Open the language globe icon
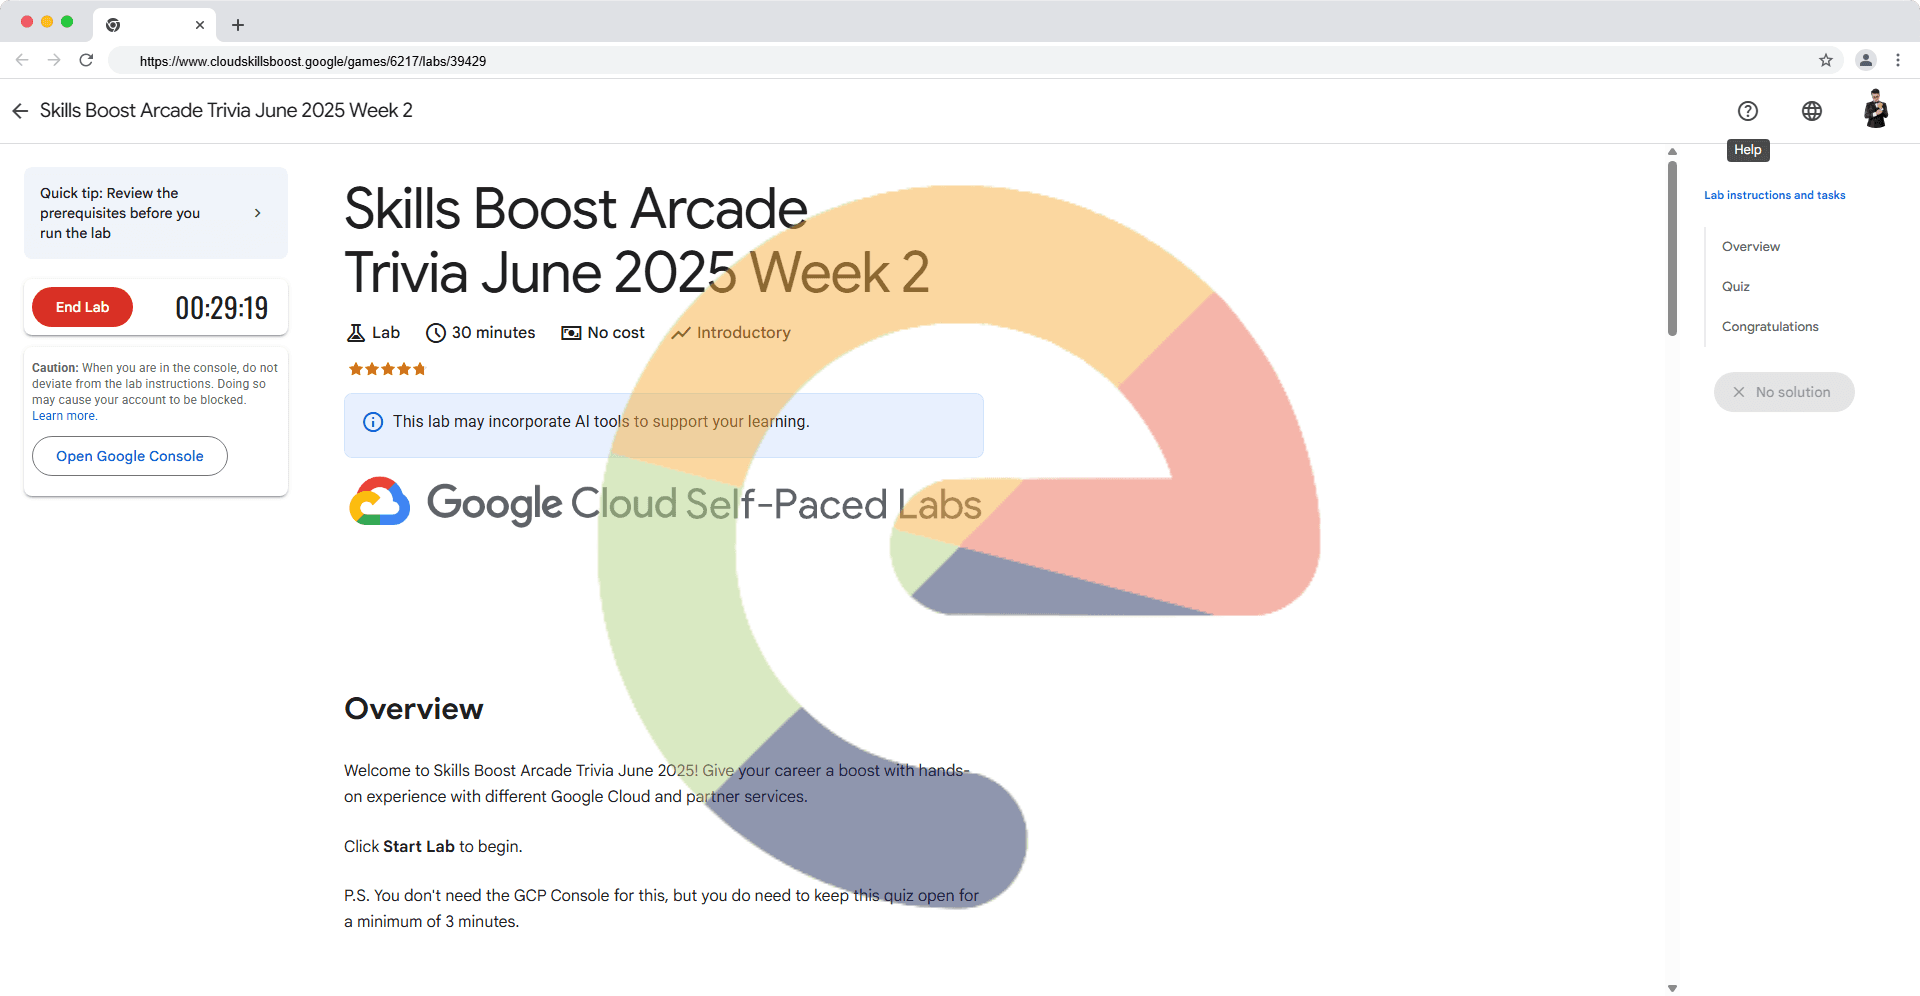Image resolution: width=1920 pixels, height=996 pixels. [1811, 111]
